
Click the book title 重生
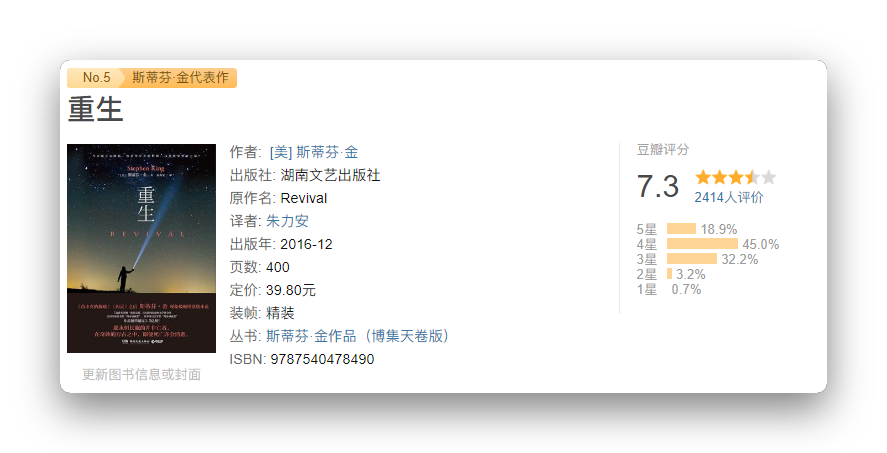click(96, 109)
